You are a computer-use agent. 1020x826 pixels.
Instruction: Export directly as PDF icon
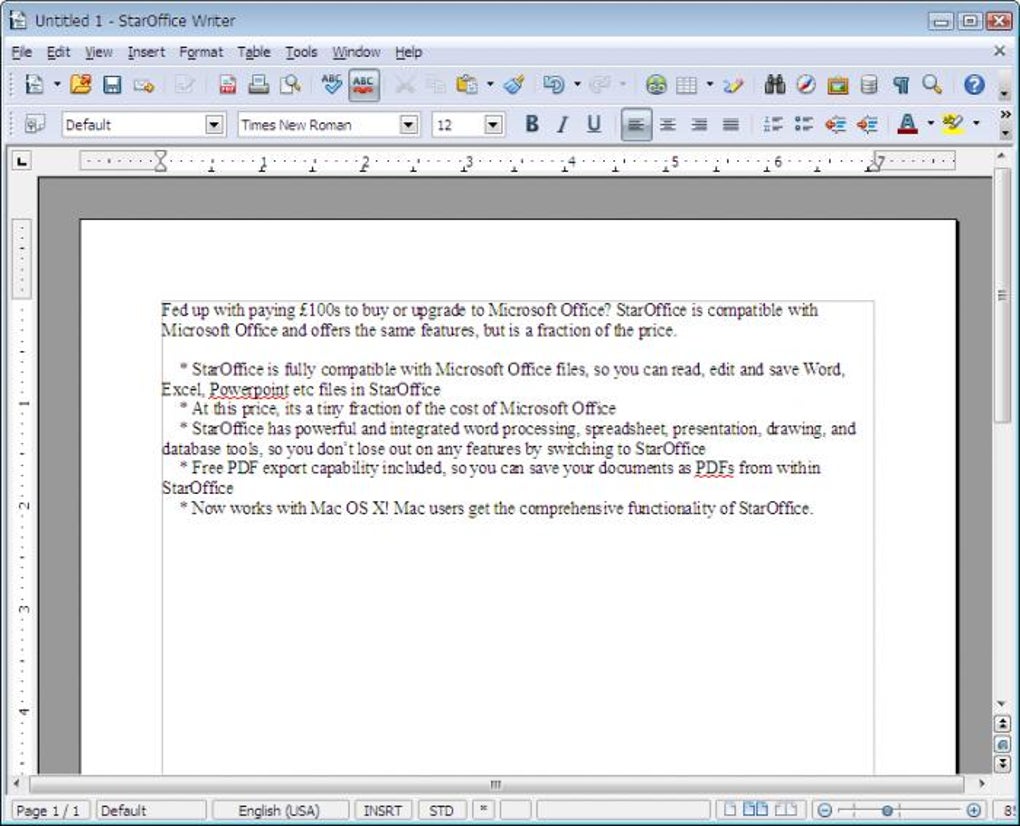coord(227,85)
